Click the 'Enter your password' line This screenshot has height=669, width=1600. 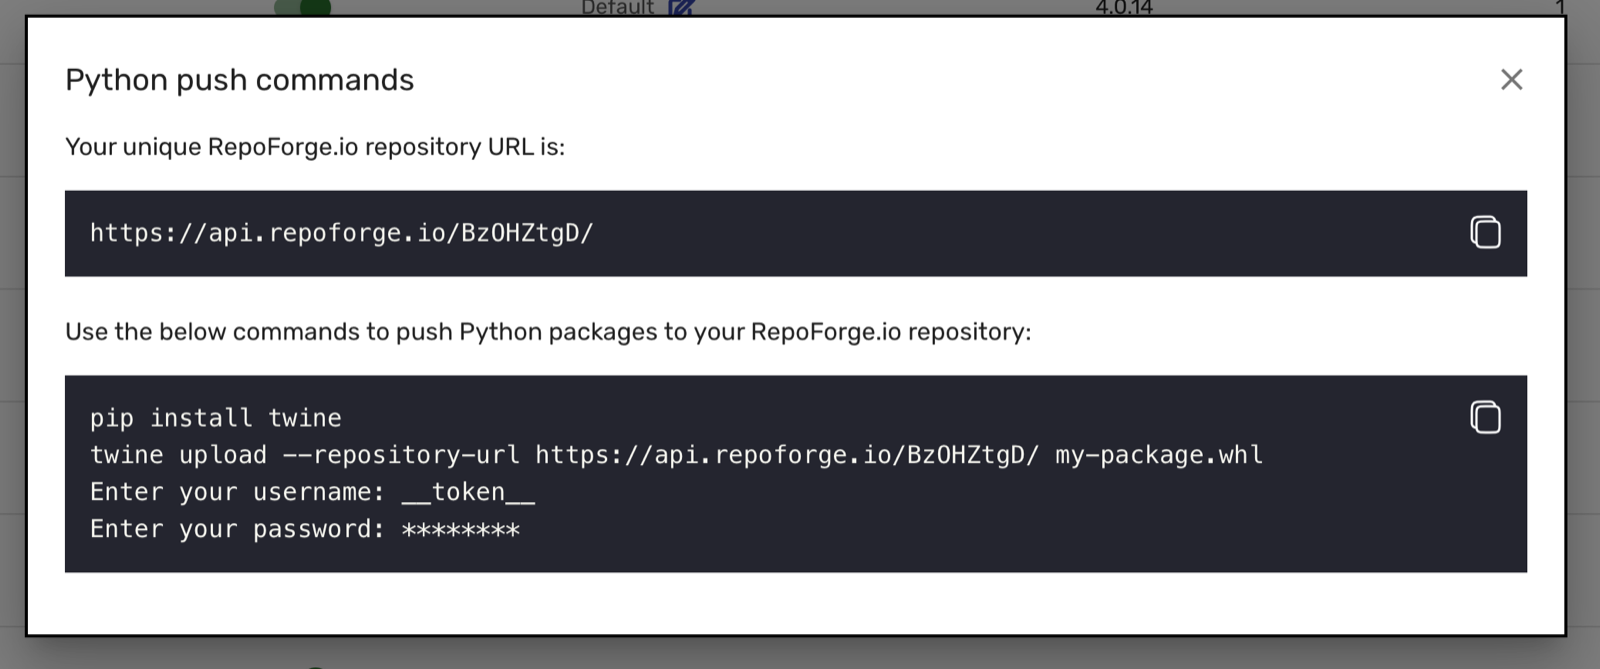[x=305, y=529]
